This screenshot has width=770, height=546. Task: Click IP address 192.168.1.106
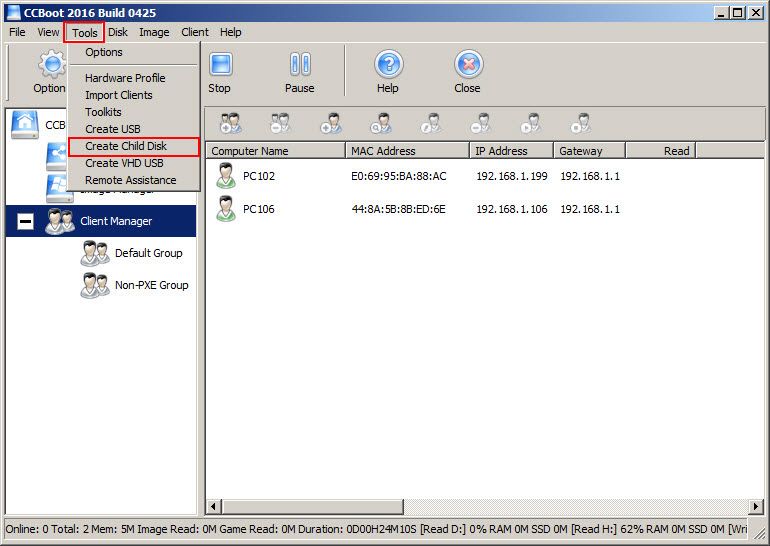(x=512, y=209)
